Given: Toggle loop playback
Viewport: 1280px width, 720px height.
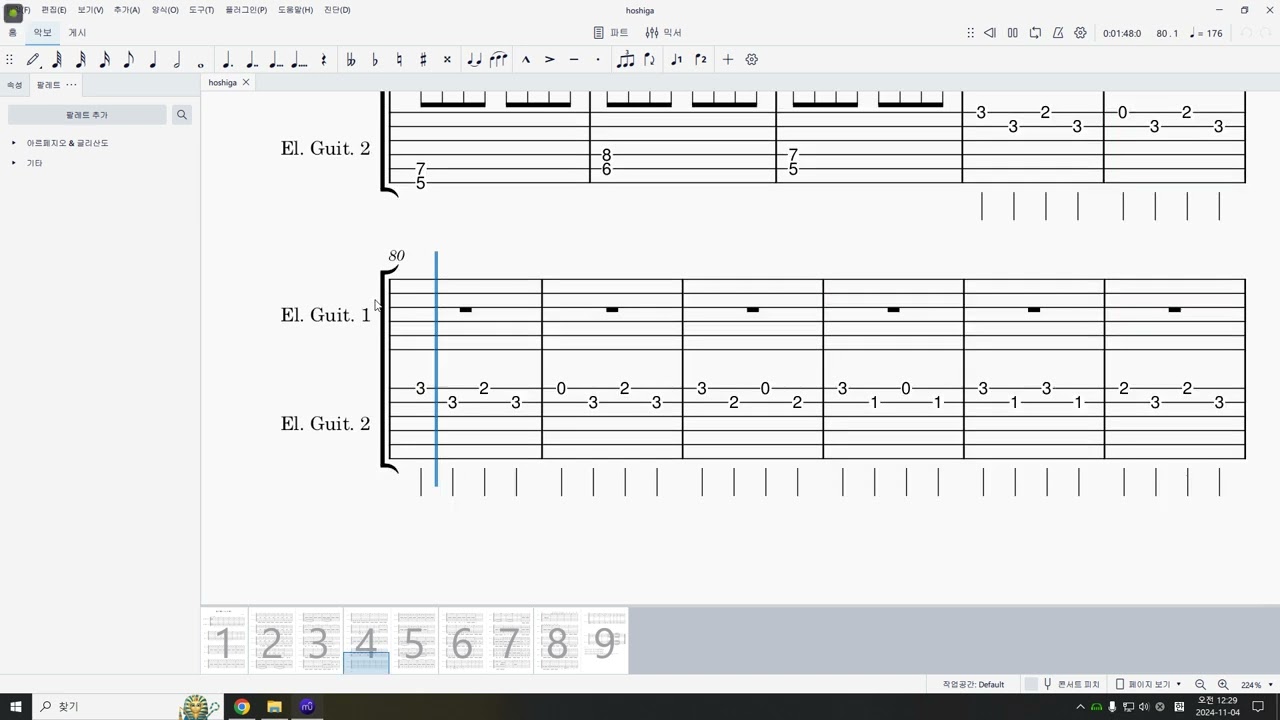Looking at the screenshot, I should [x=1035, y=33].
